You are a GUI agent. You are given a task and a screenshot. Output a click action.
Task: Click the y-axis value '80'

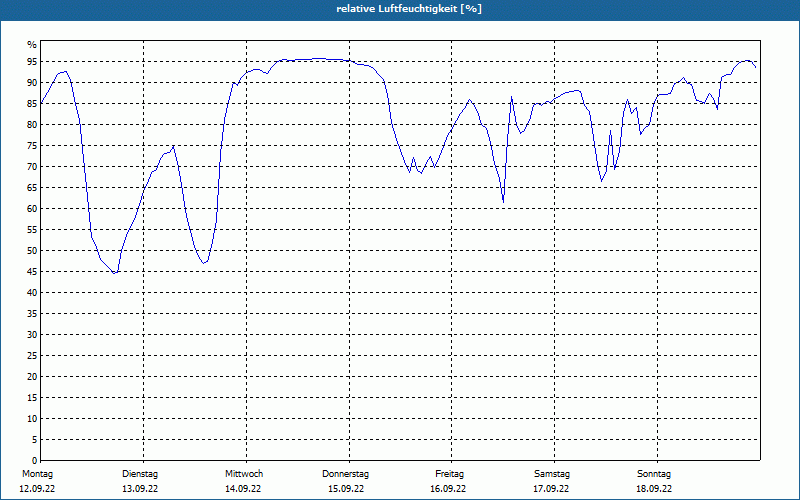tap(32, 124)
